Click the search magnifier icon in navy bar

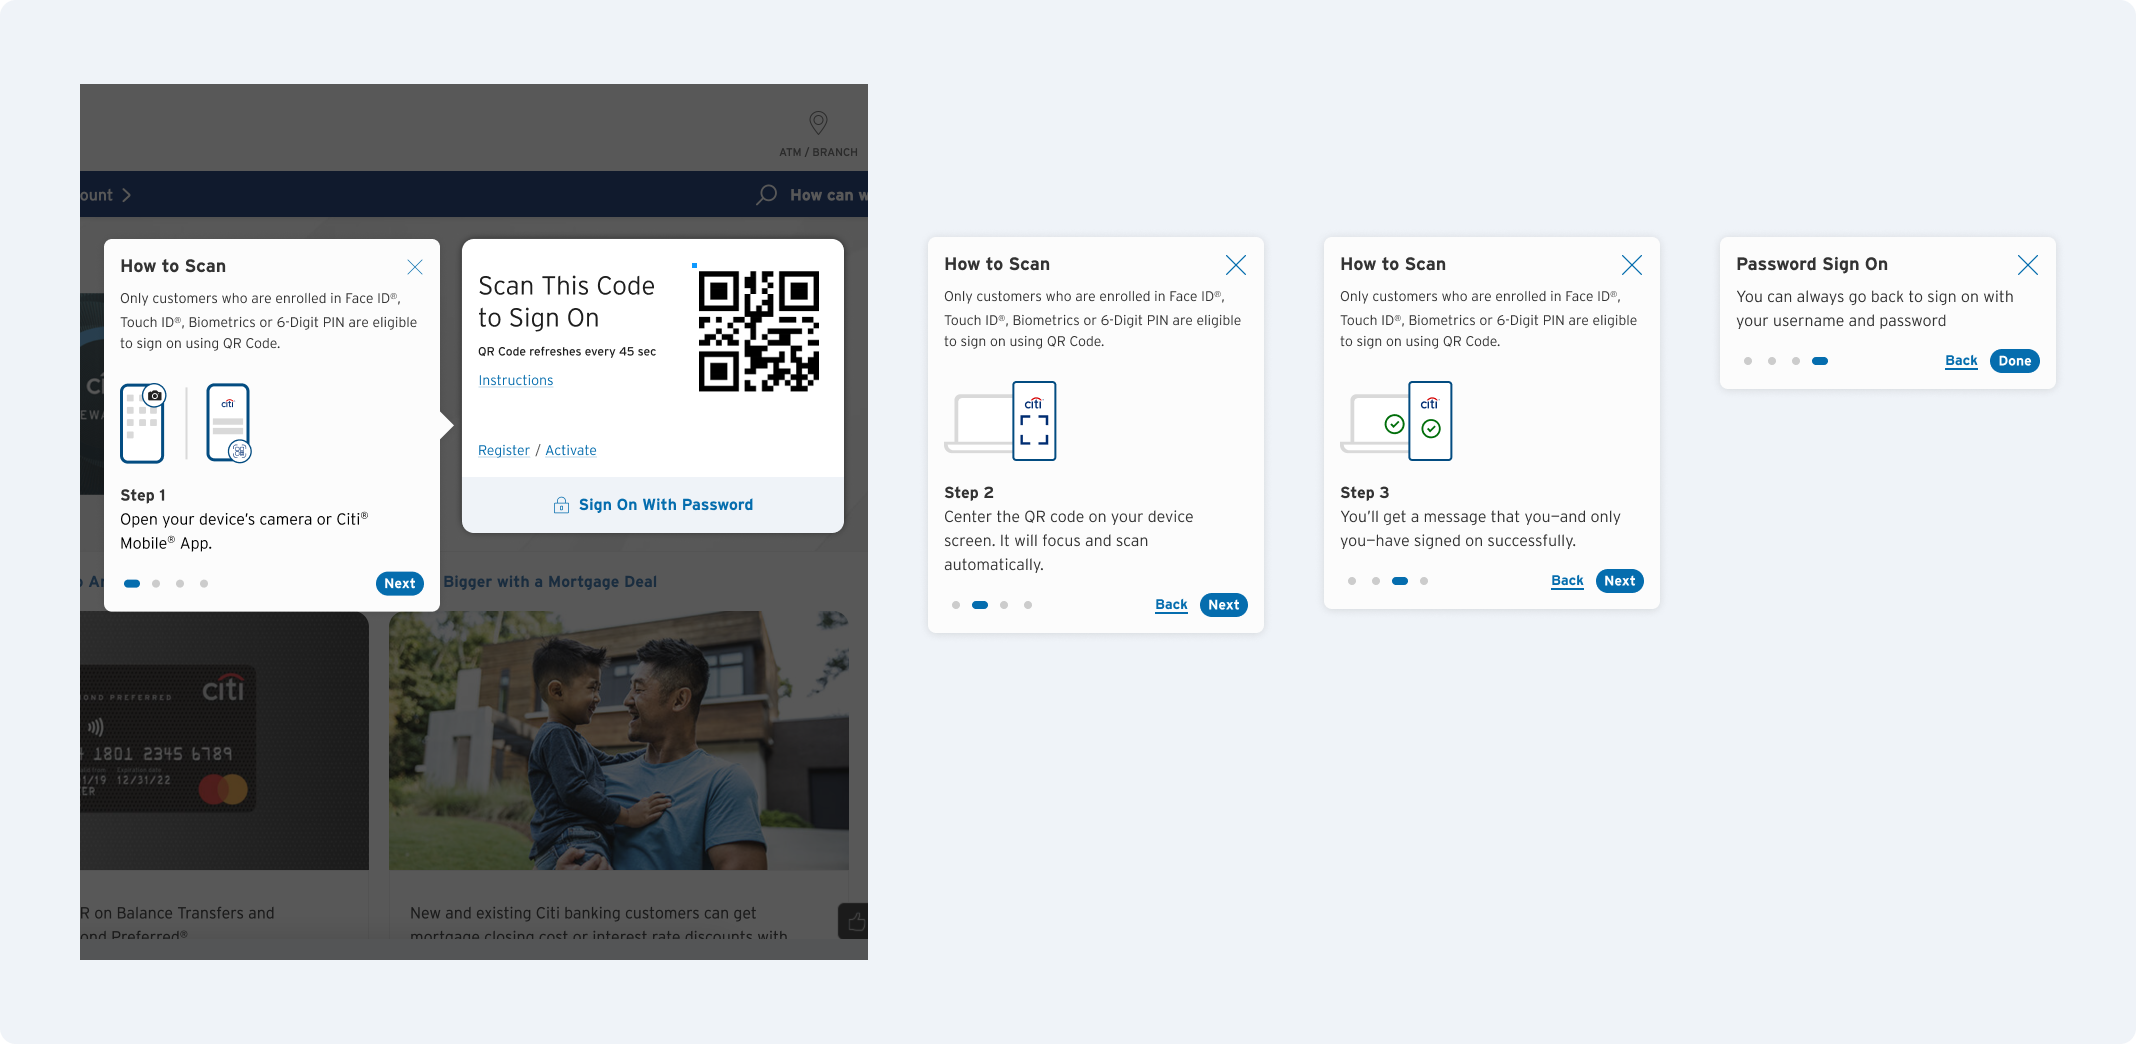(x=767, y=195)
